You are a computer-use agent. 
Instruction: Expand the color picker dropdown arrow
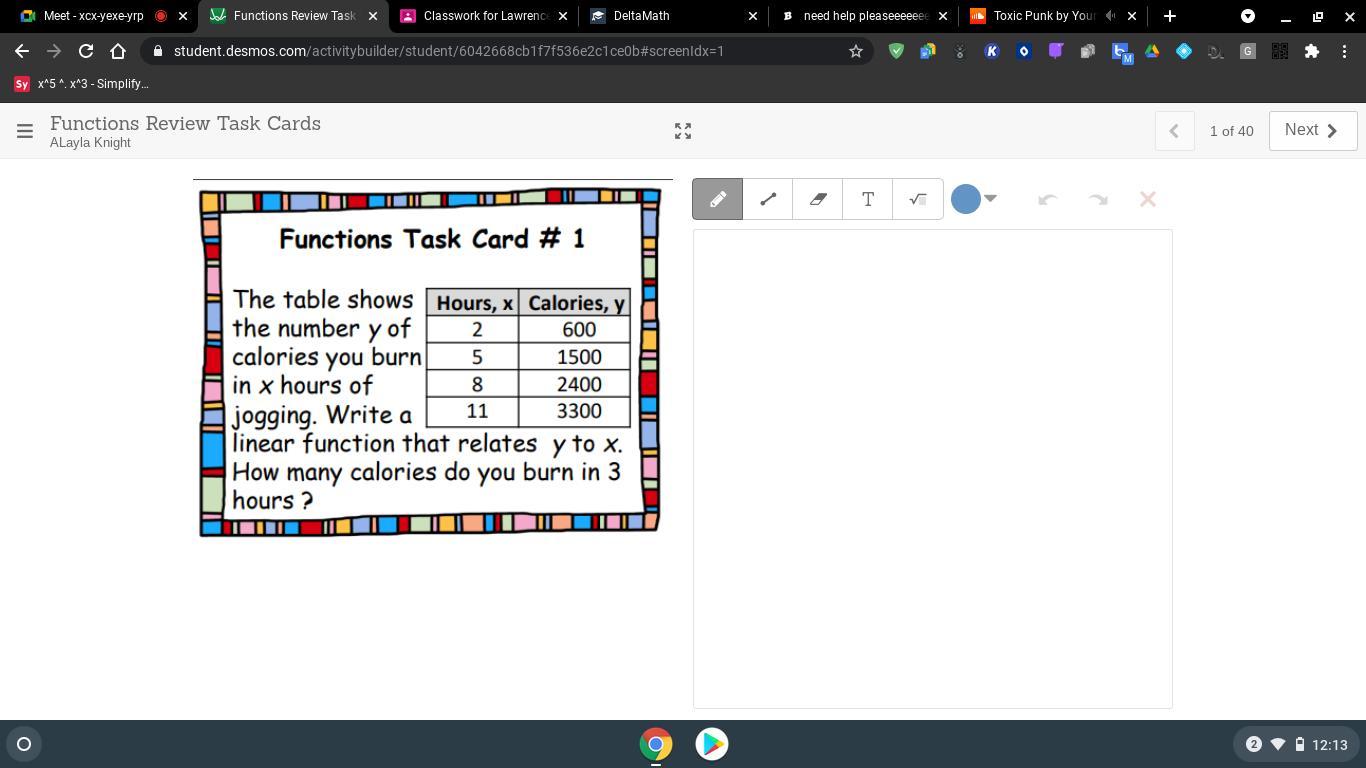click(990, 198)
